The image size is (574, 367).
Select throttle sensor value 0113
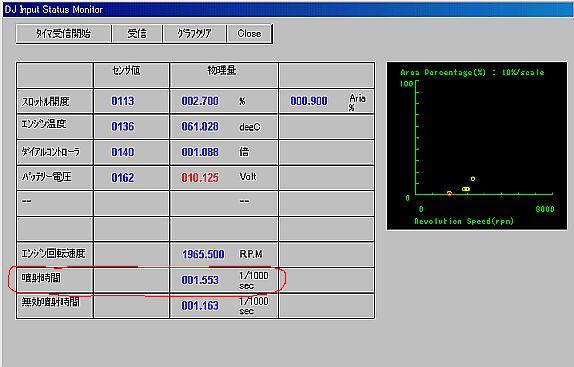pyautogui.click(x=123, y=101)
